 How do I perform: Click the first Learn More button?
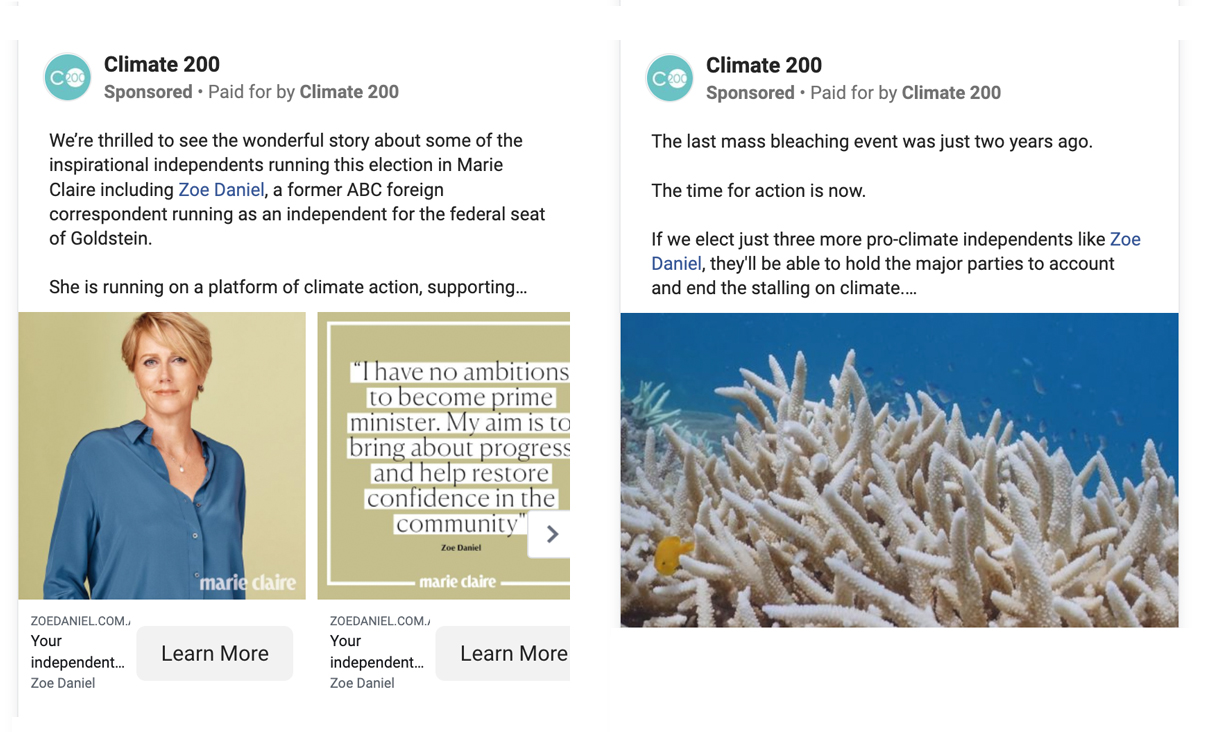(x=214, y=653)
